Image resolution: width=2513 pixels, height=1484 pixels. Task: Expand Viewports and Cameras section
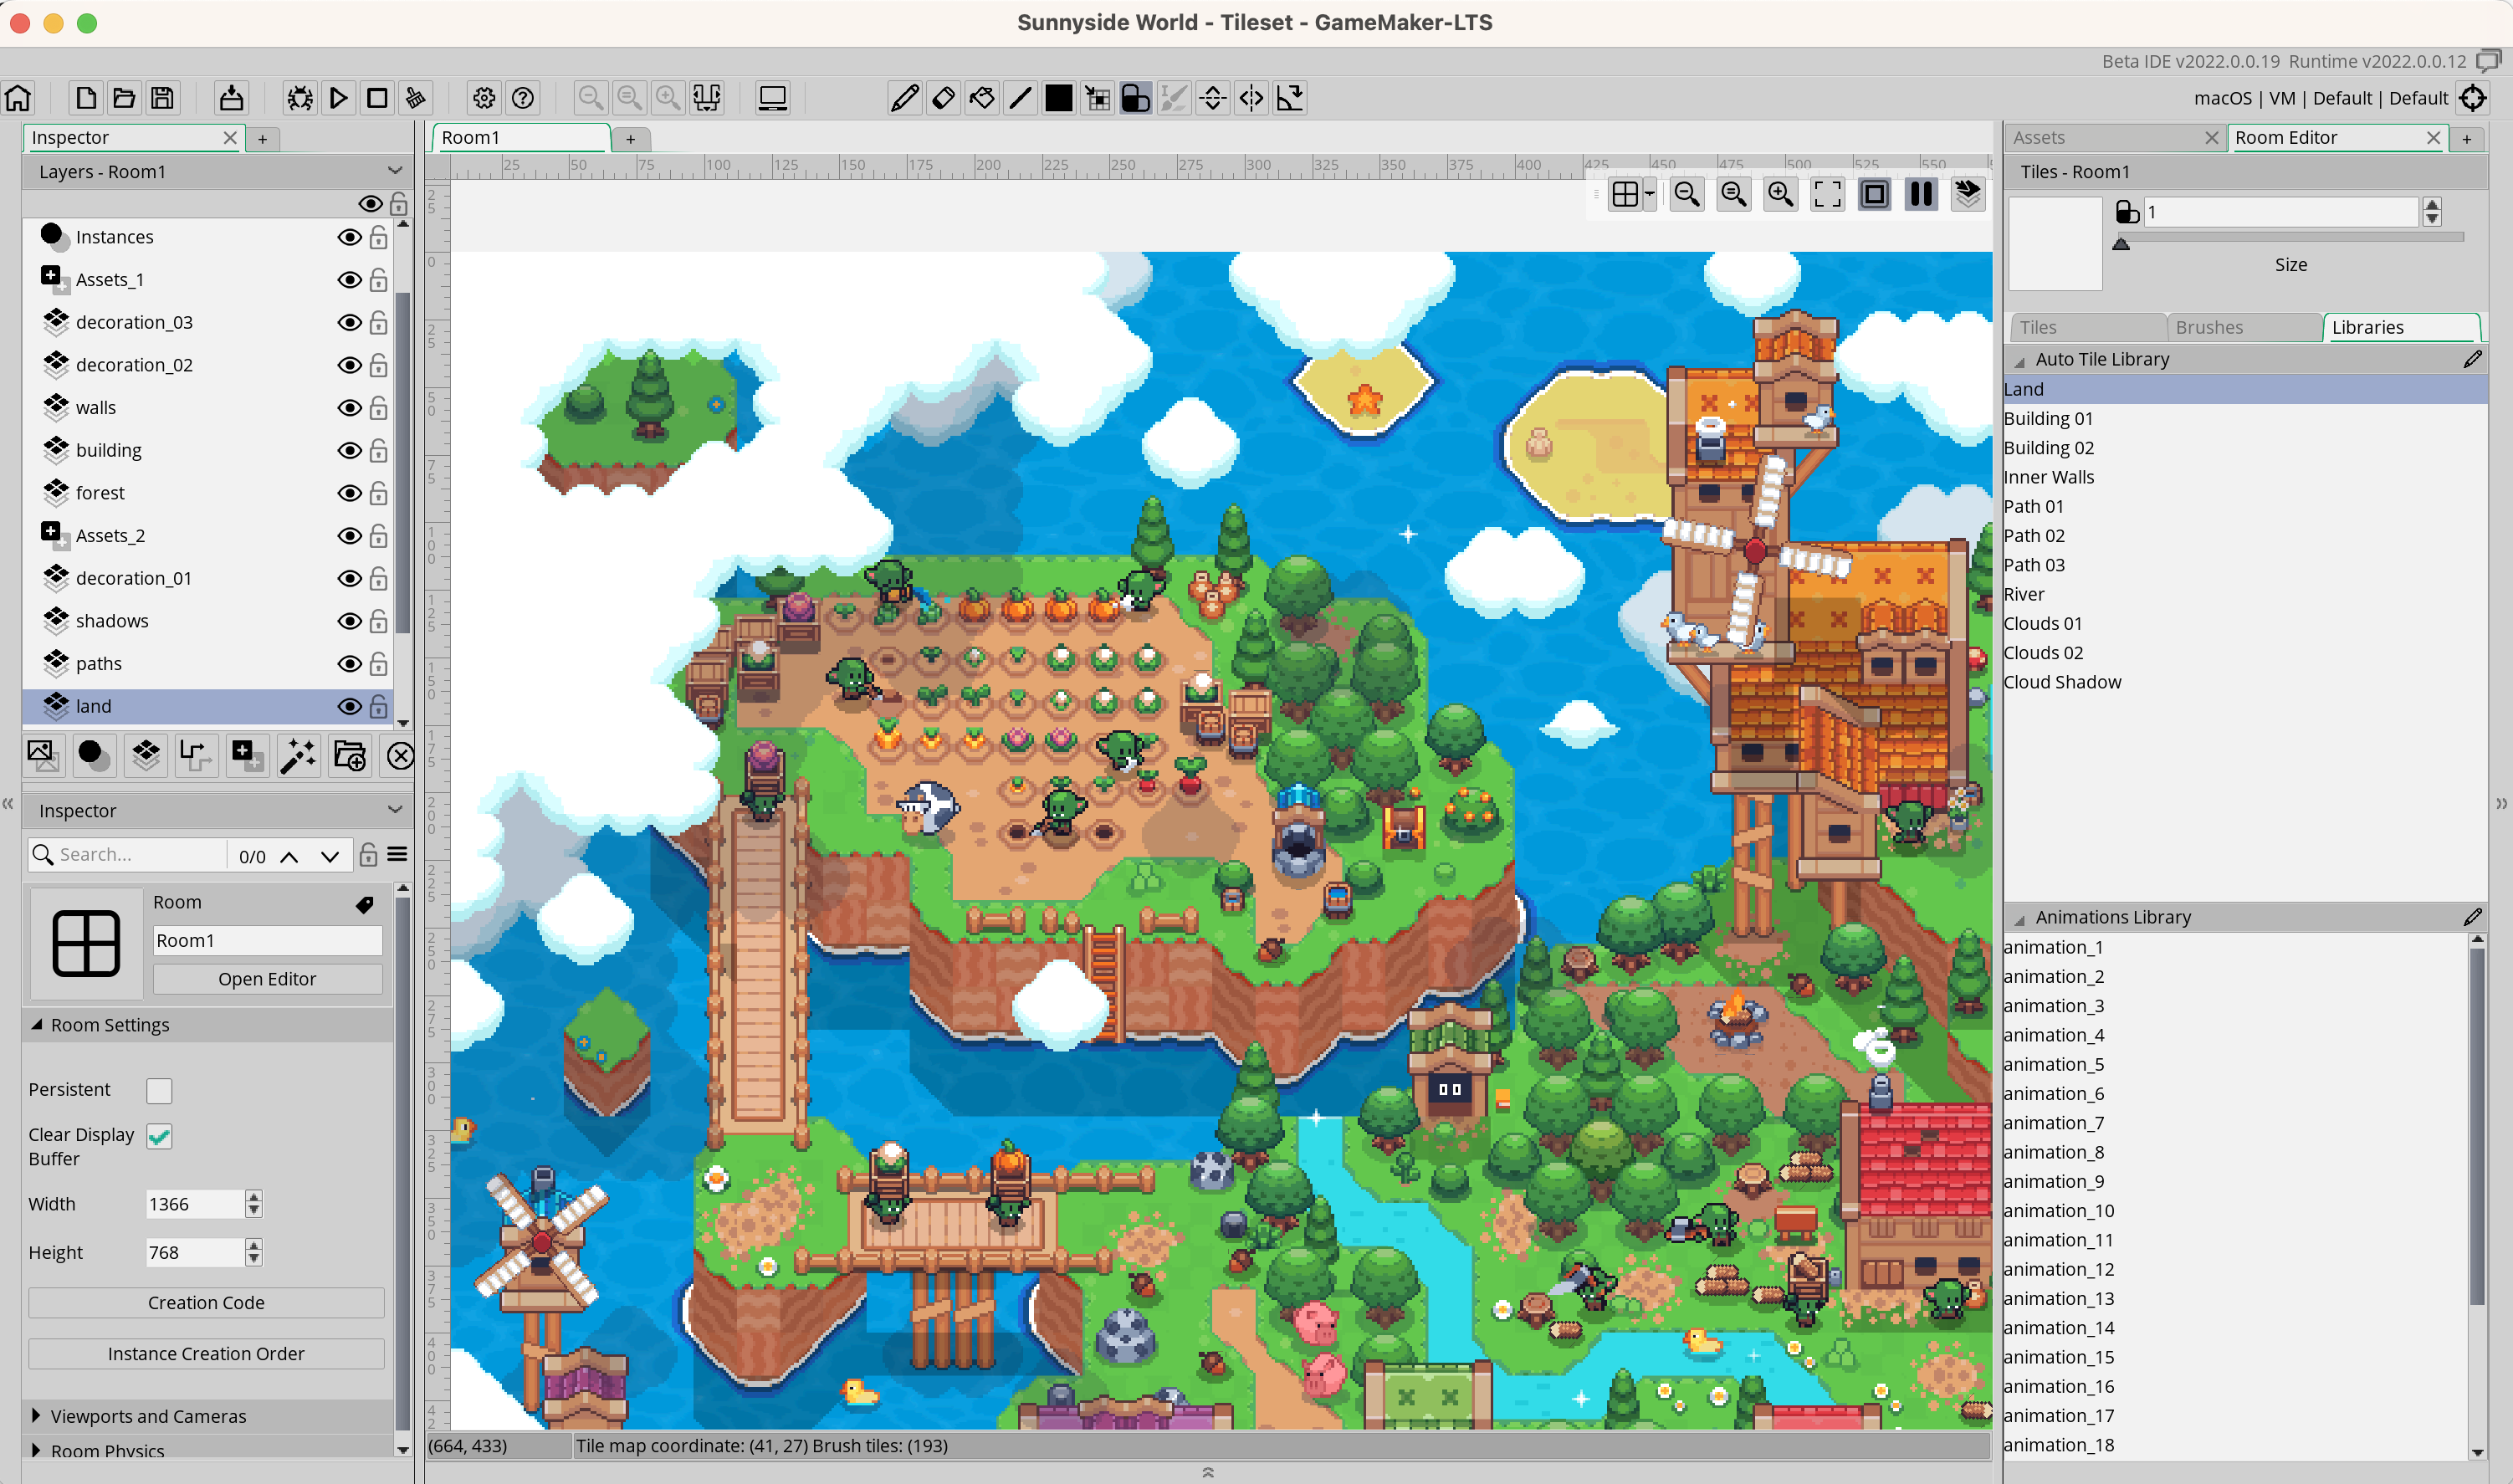[37, 1416]
